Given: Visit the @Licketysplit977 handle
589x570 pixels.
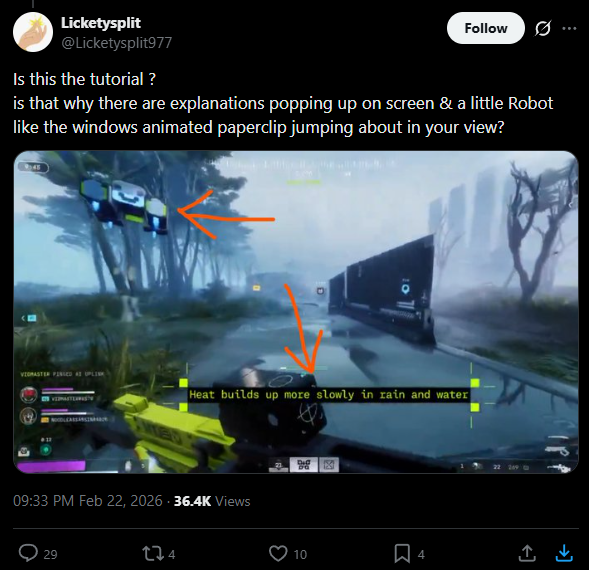Looking at the screenshot, I should (x=116, y=43).
